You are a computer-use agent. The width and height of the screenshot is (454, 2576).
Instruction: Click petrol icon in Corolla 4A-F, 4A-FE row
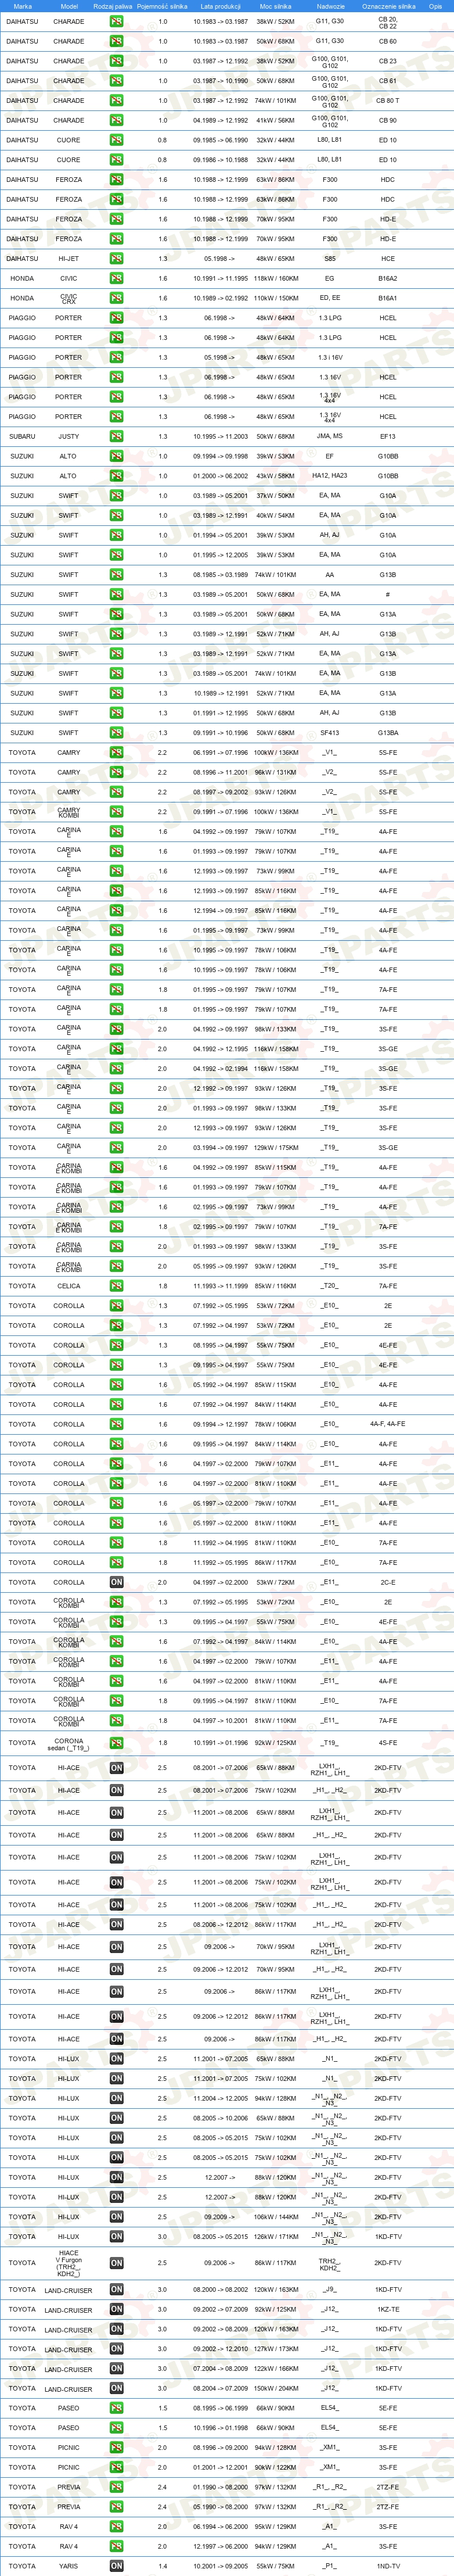[117, 1424]
